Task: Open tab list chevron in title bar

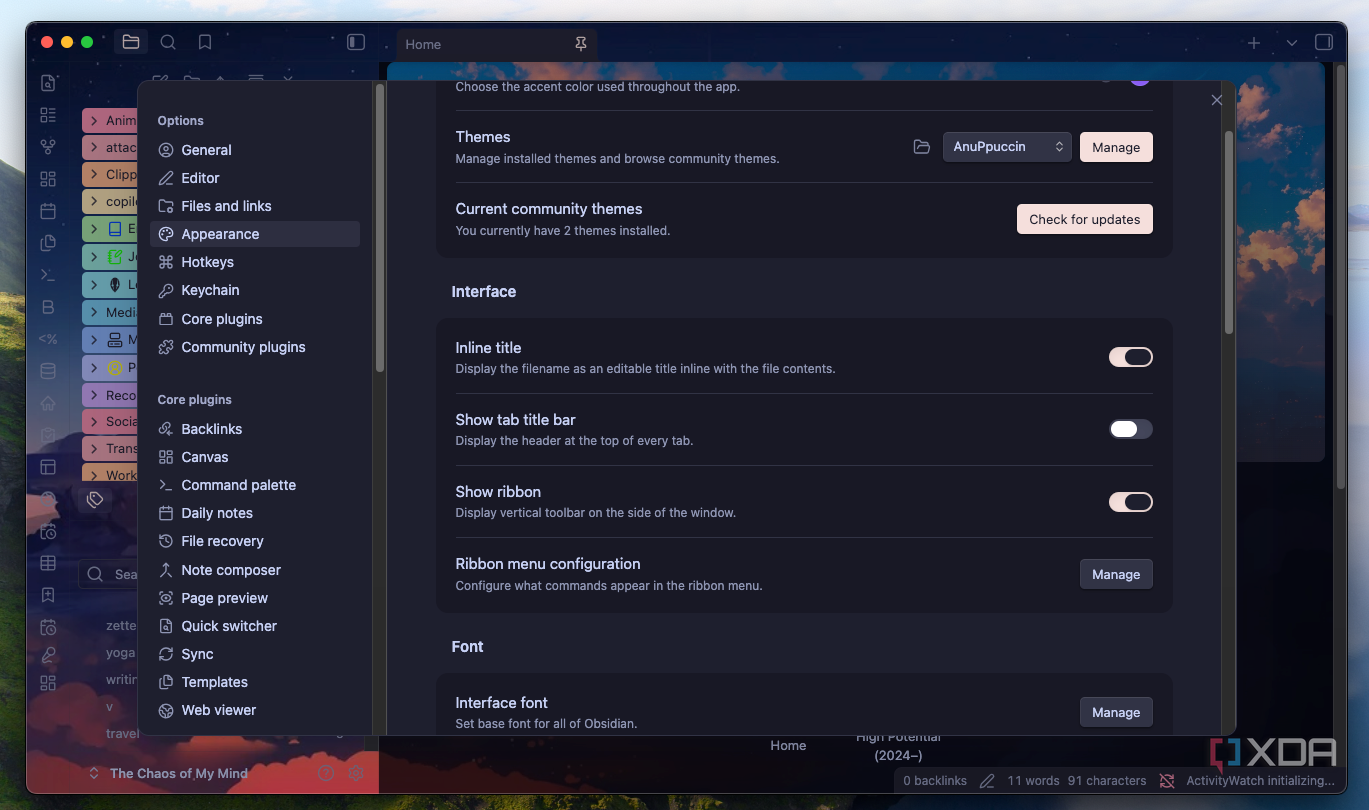Action: tap(1291, 43)
